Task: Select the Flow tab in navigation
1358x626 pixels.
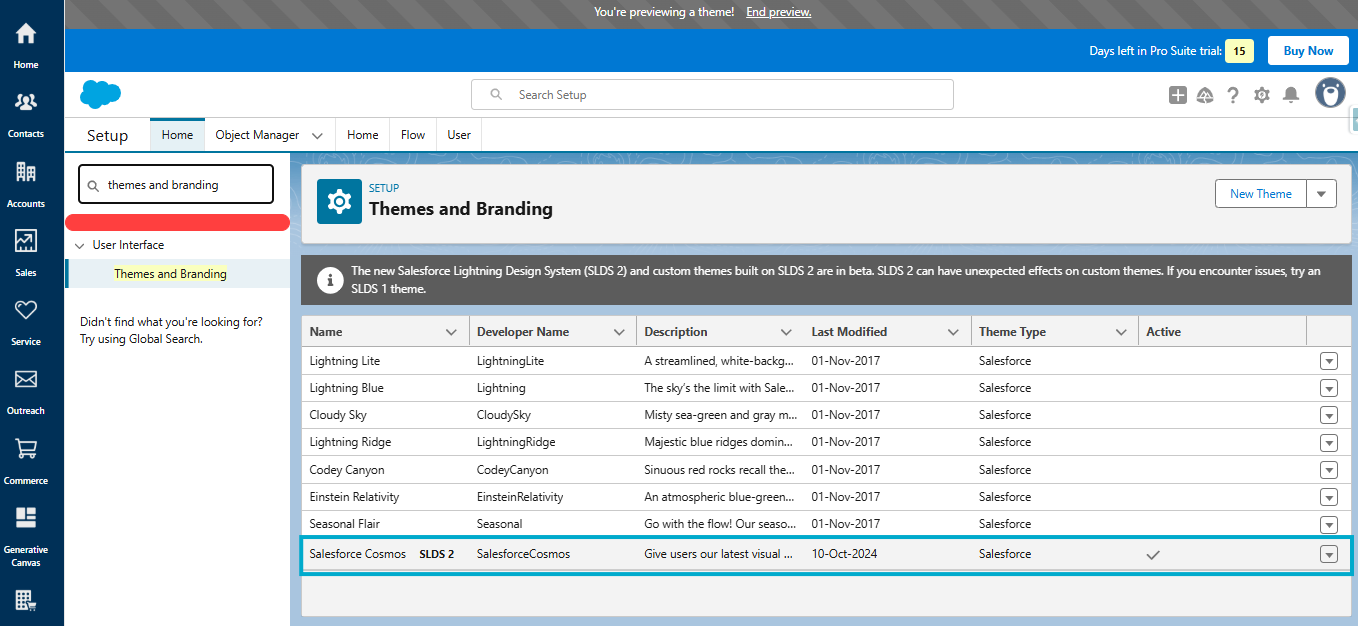Action: (x=412, y=134)
